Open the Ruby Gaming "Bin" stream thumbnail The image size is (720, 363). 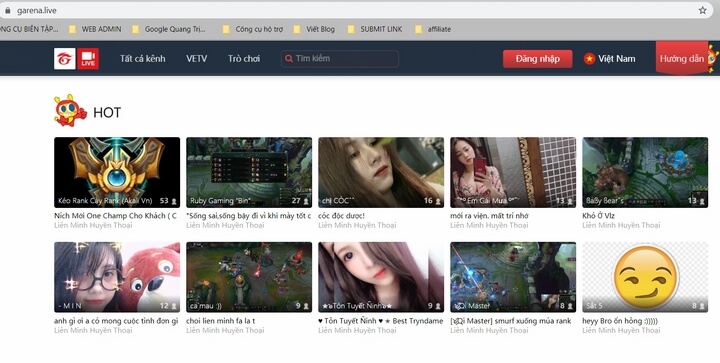(249, 173)
